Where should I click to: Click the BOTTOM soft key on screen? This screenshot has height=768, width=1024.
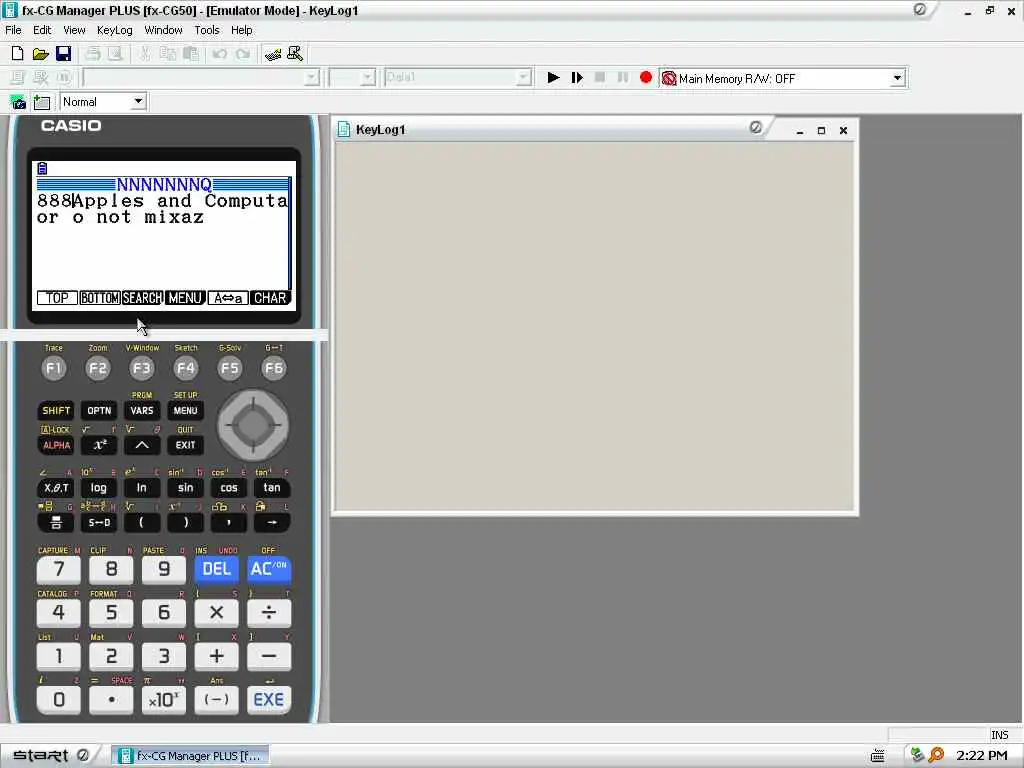coord(99,298)
